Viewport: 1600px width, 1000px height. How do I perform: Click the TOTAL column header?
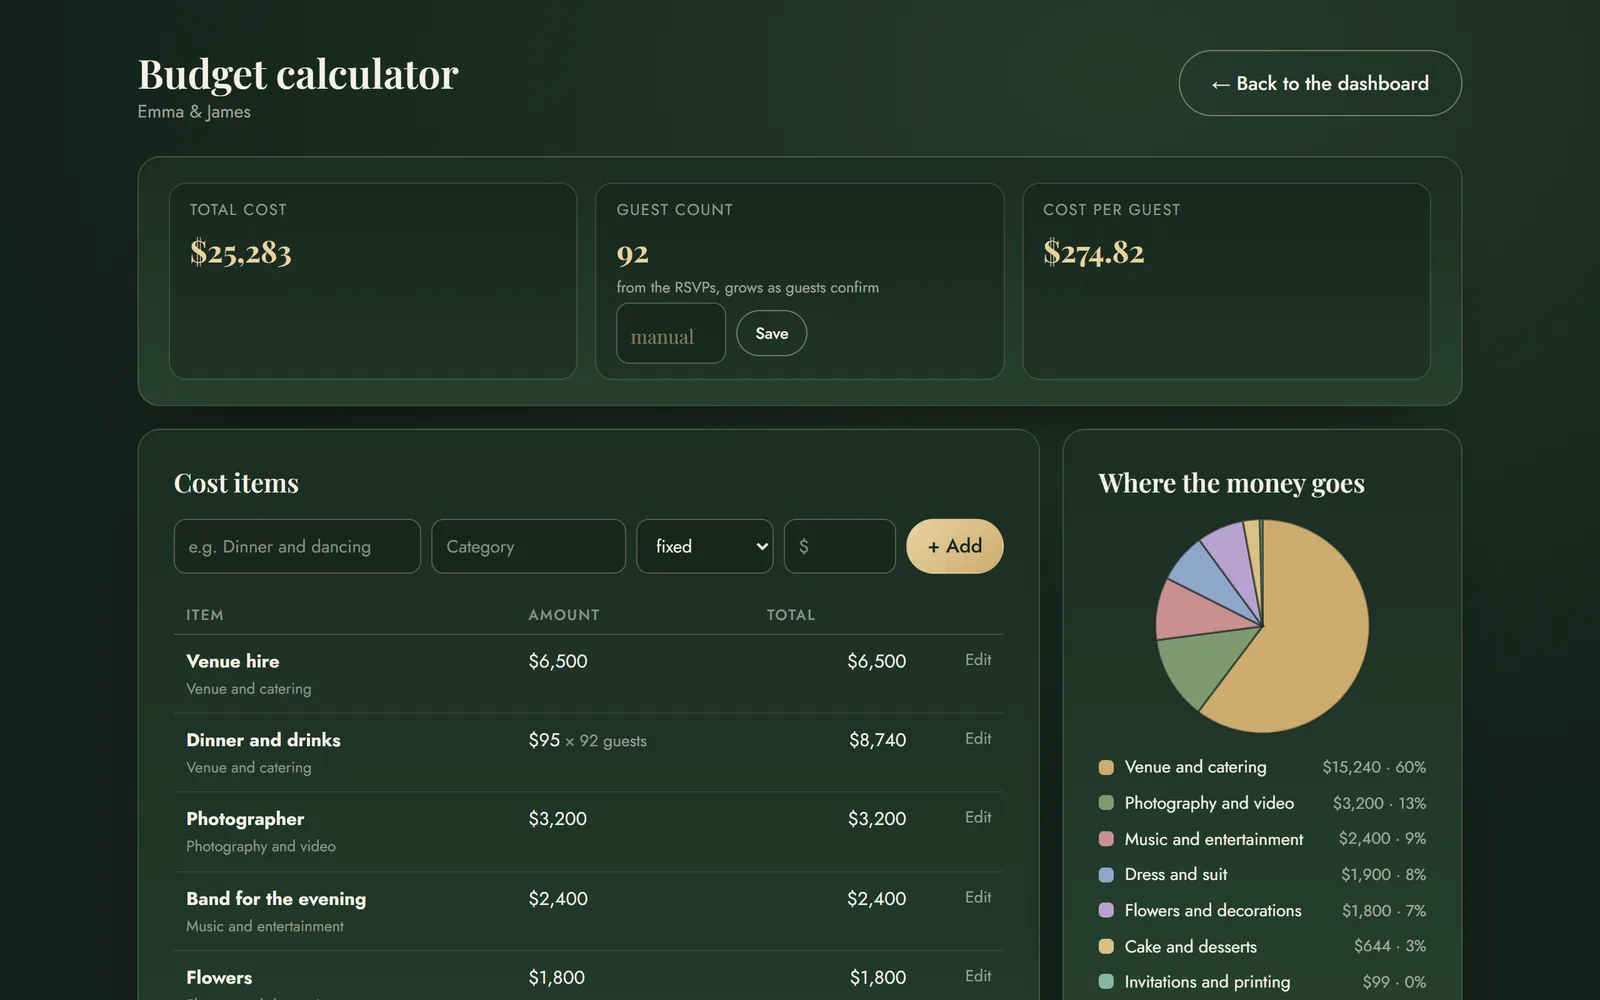click(791, 615)
